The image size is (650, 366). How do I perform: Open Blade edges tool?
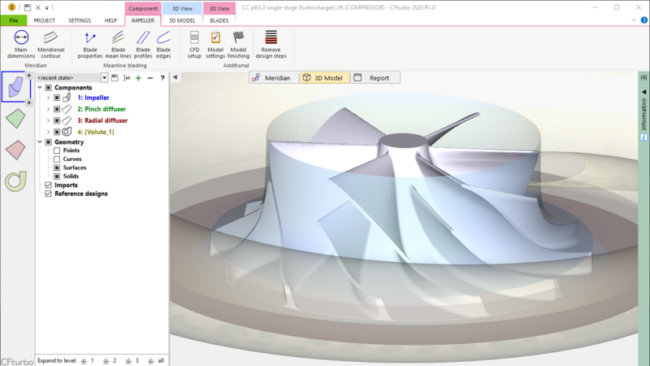coord(163,44)
